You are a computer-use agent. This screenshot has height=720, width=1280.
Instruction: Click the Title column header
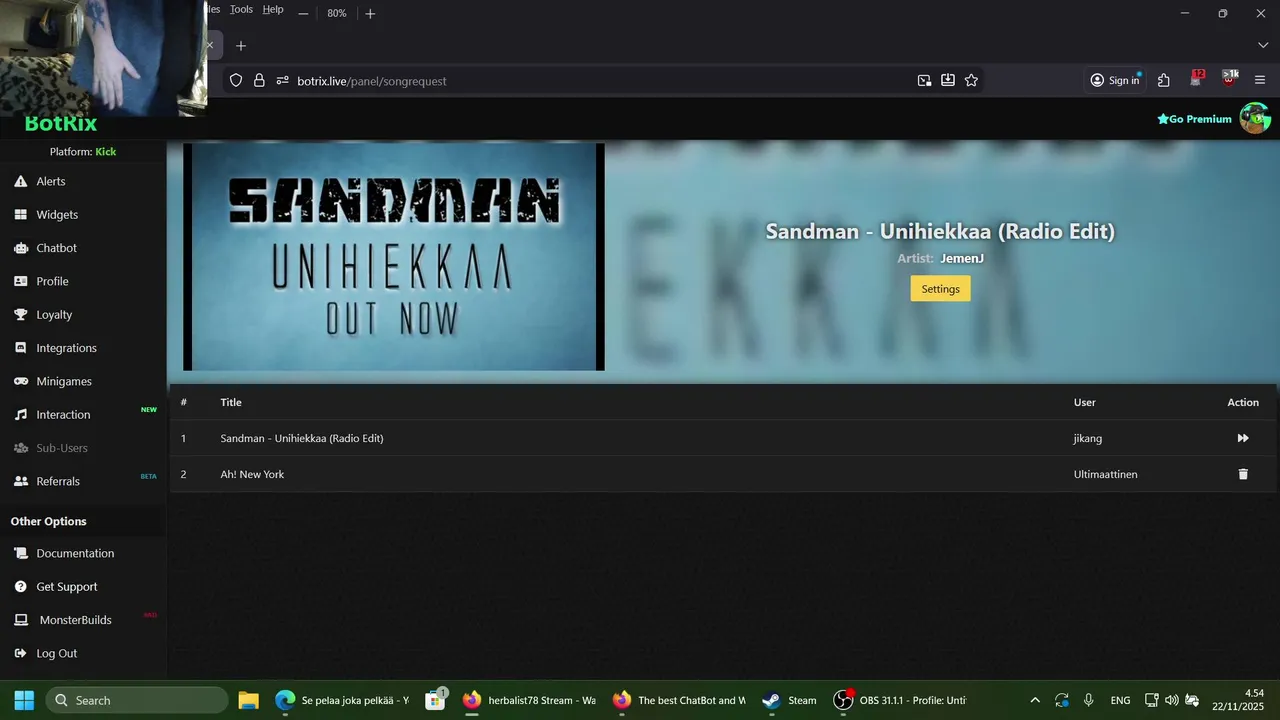[231, 402]
